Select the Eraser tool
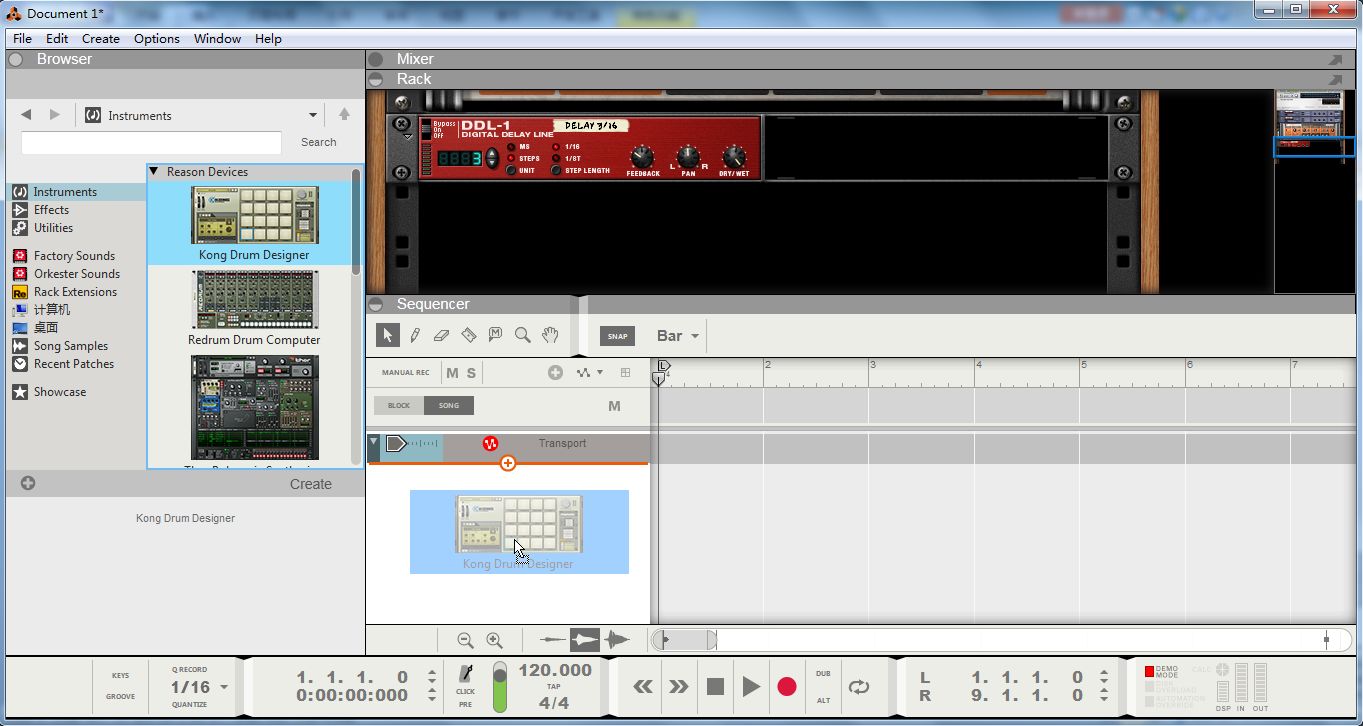 441,335
